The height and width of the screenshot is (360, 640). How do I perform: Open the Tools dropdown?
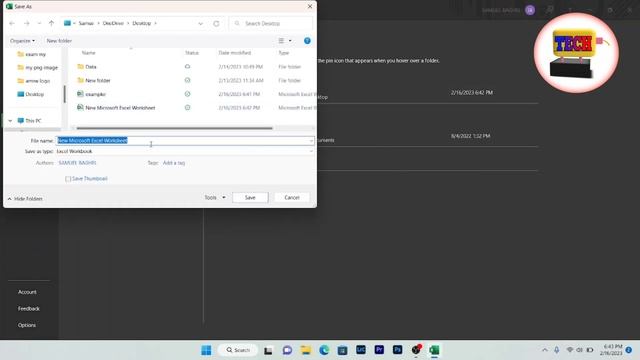pyautogui.click(x=215, y=198)
